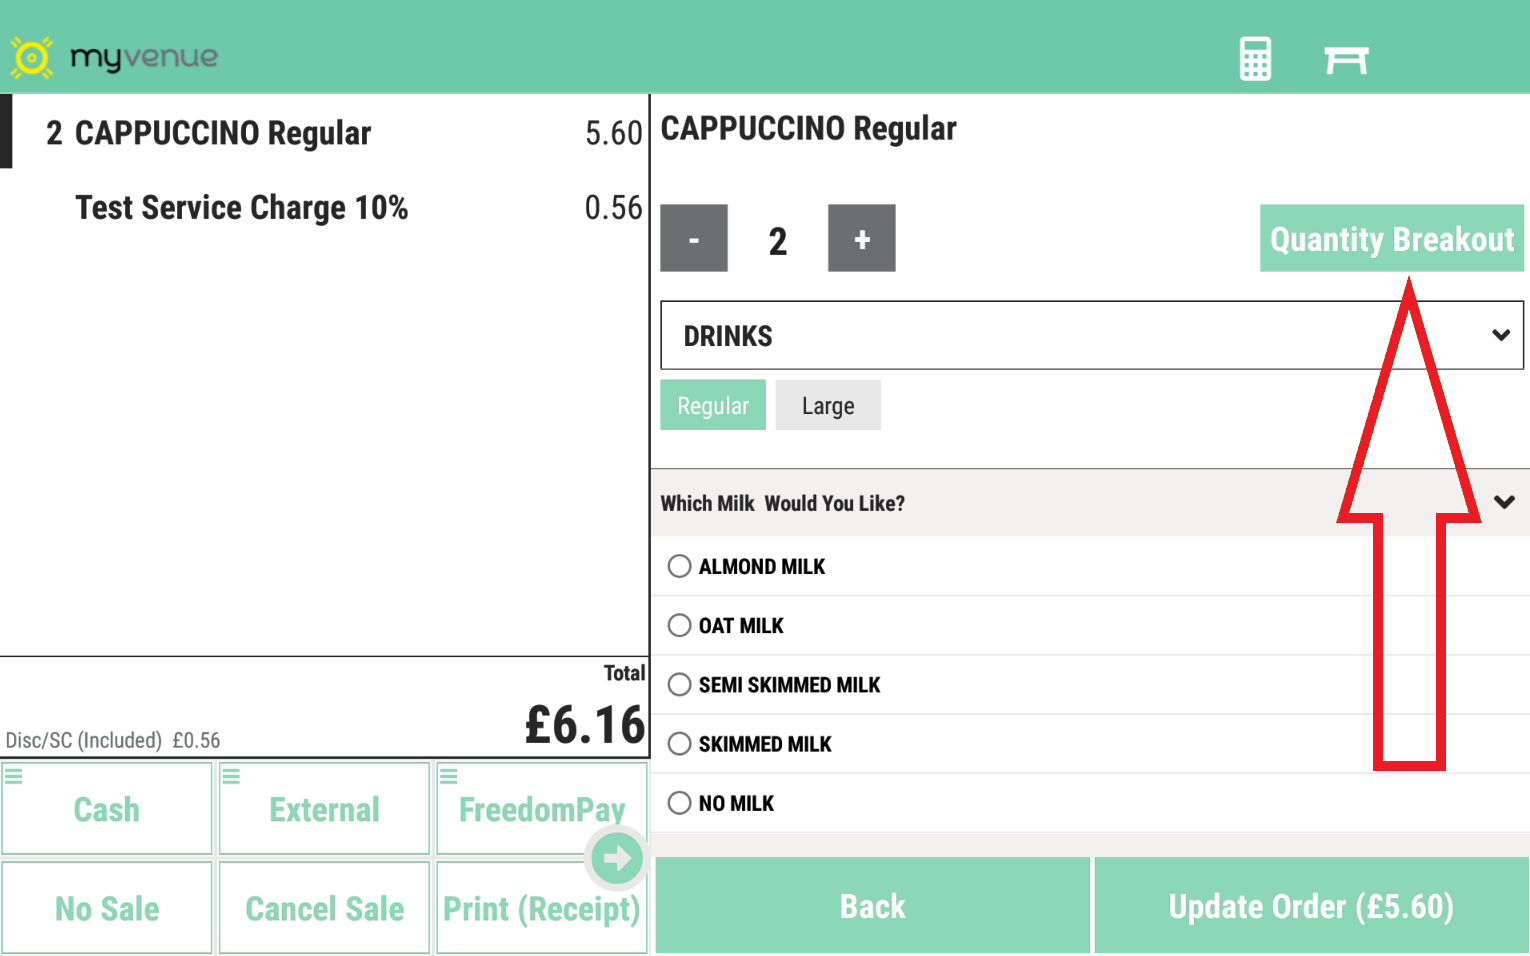The image size is (1530, 956).
Task: Open the Cash button menu icon
Action: click(x=14, y=776)
